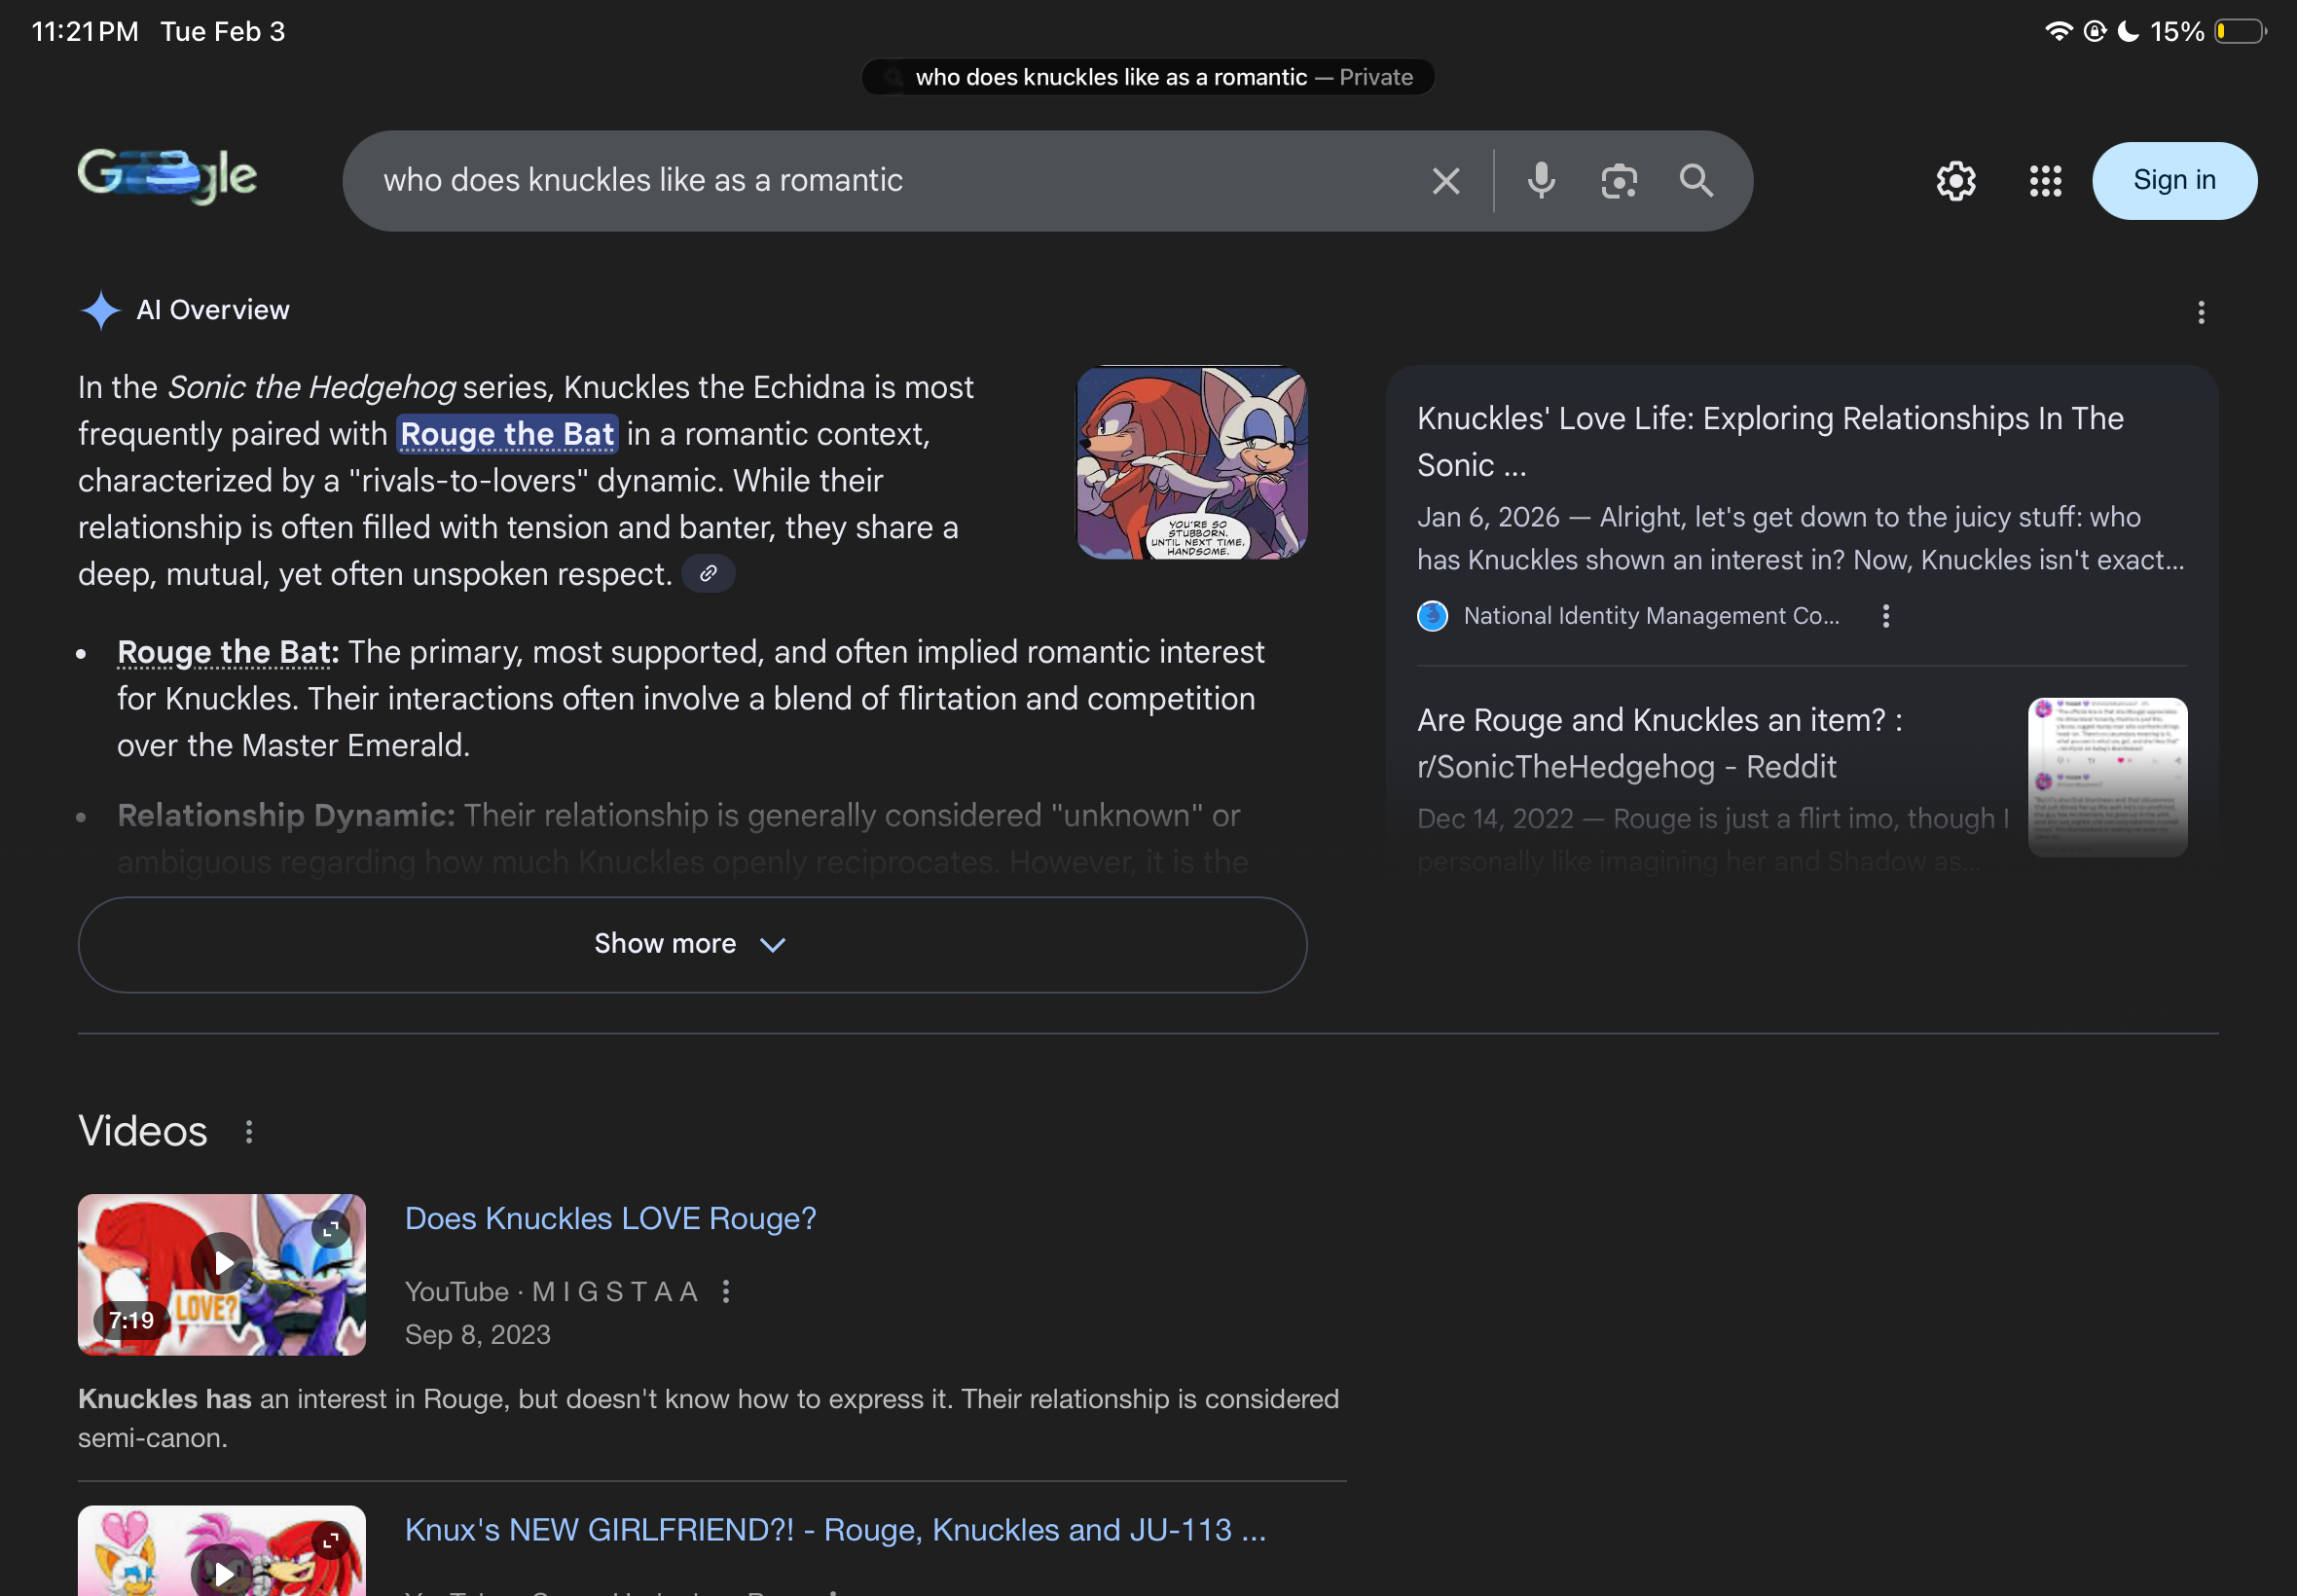Open the settings gear icon
This screenshot has width=2297, height=1596.
pos(1955,181)
